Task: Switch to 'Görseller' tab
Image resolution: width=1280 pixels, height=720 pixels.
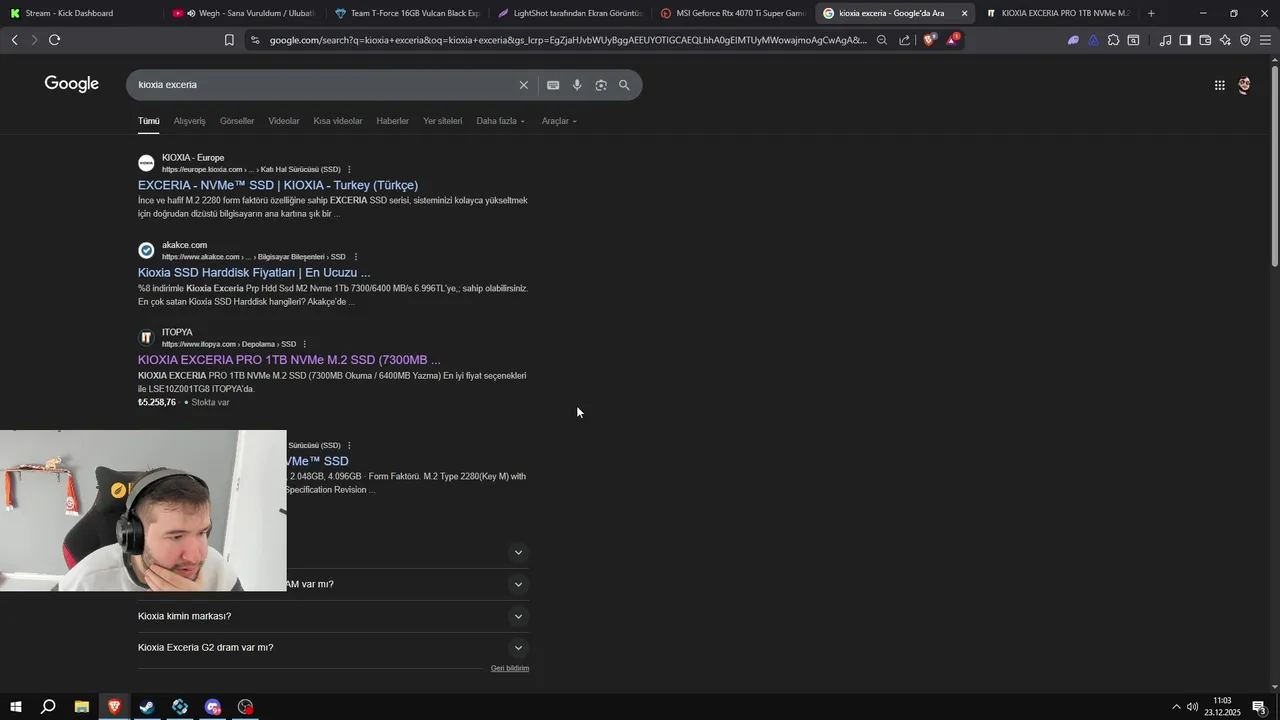Action: point(237,121)
